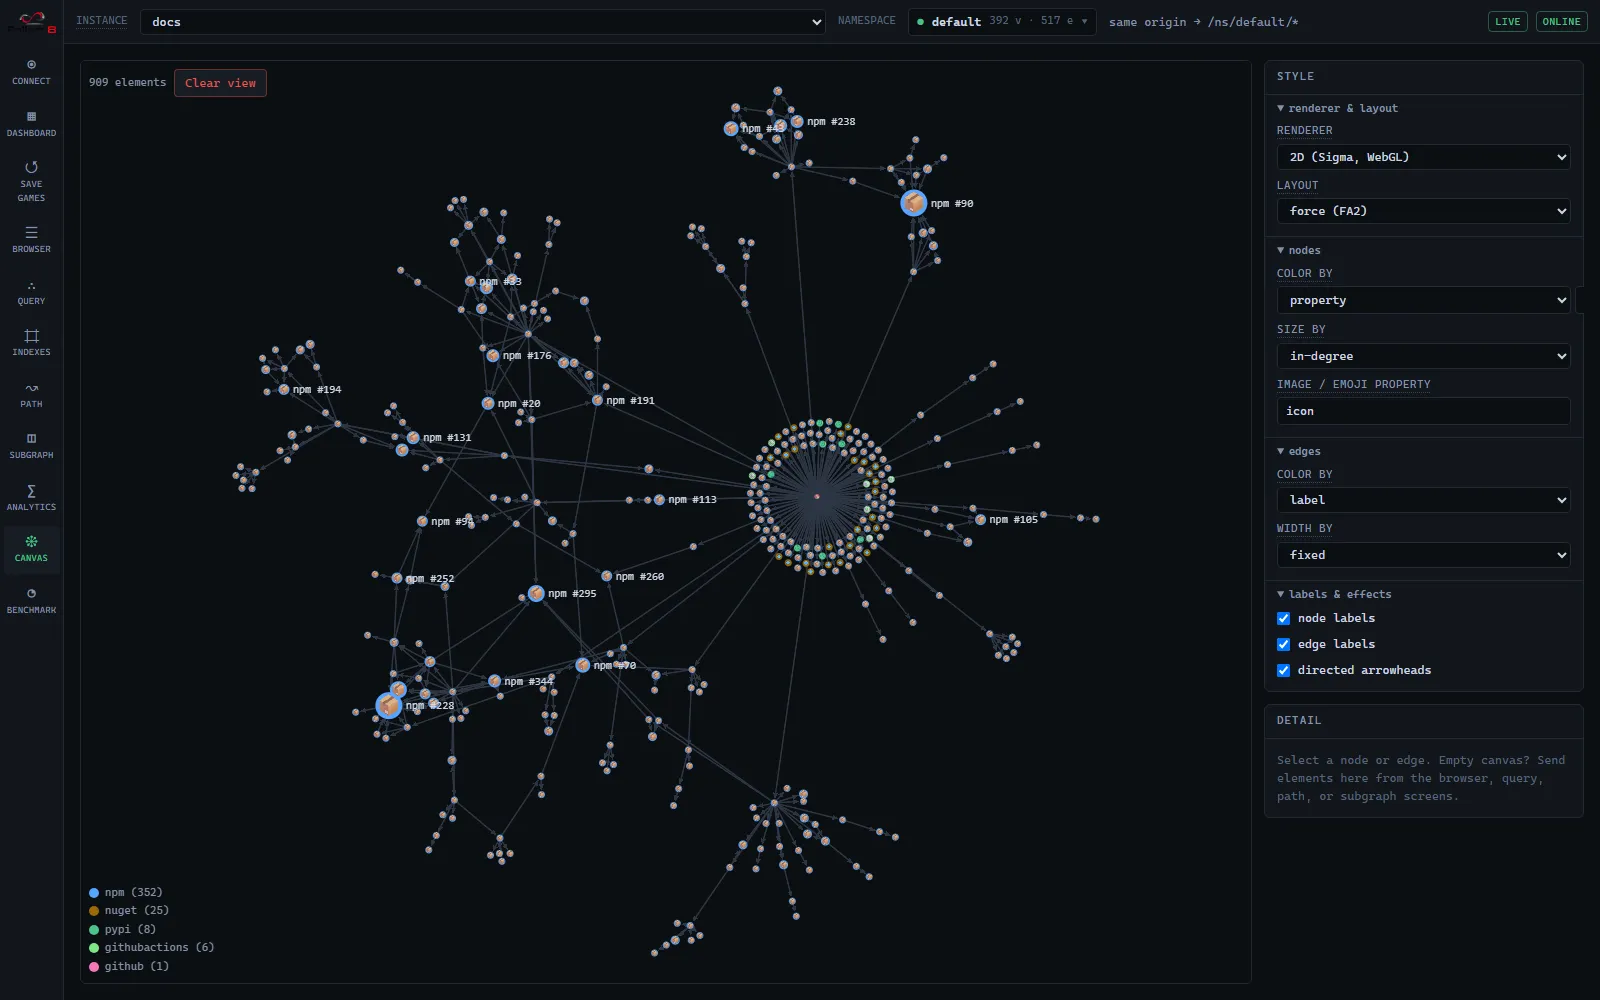Toggle the node labels checkbox
1600x1000 pixels.
[x=1284, y=618]
